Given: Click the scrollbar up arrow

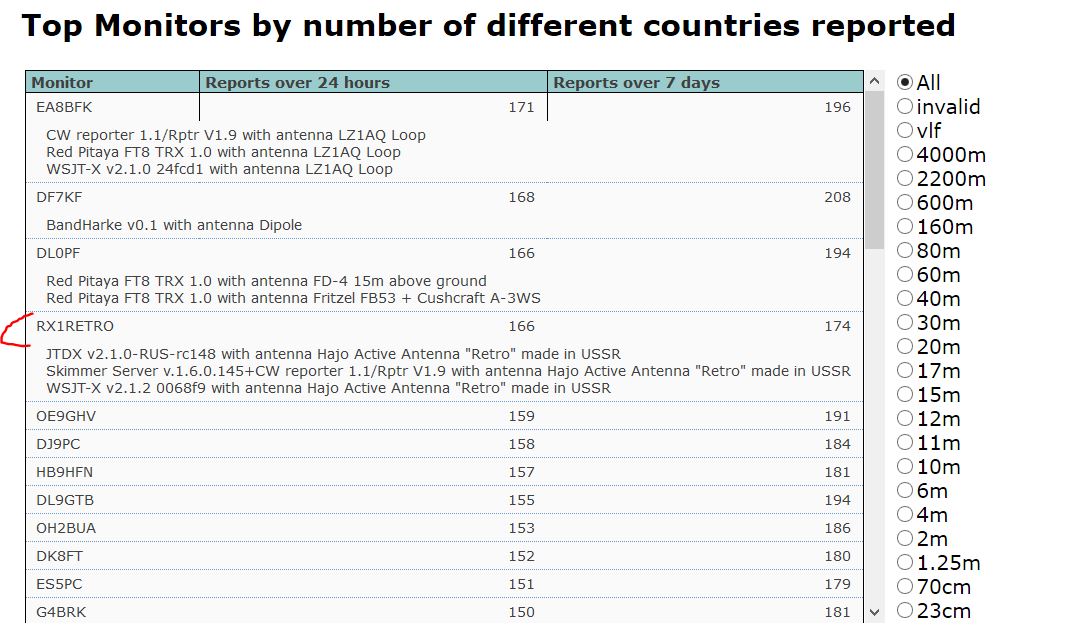Looking at the screenshot, I should [875, 82].
